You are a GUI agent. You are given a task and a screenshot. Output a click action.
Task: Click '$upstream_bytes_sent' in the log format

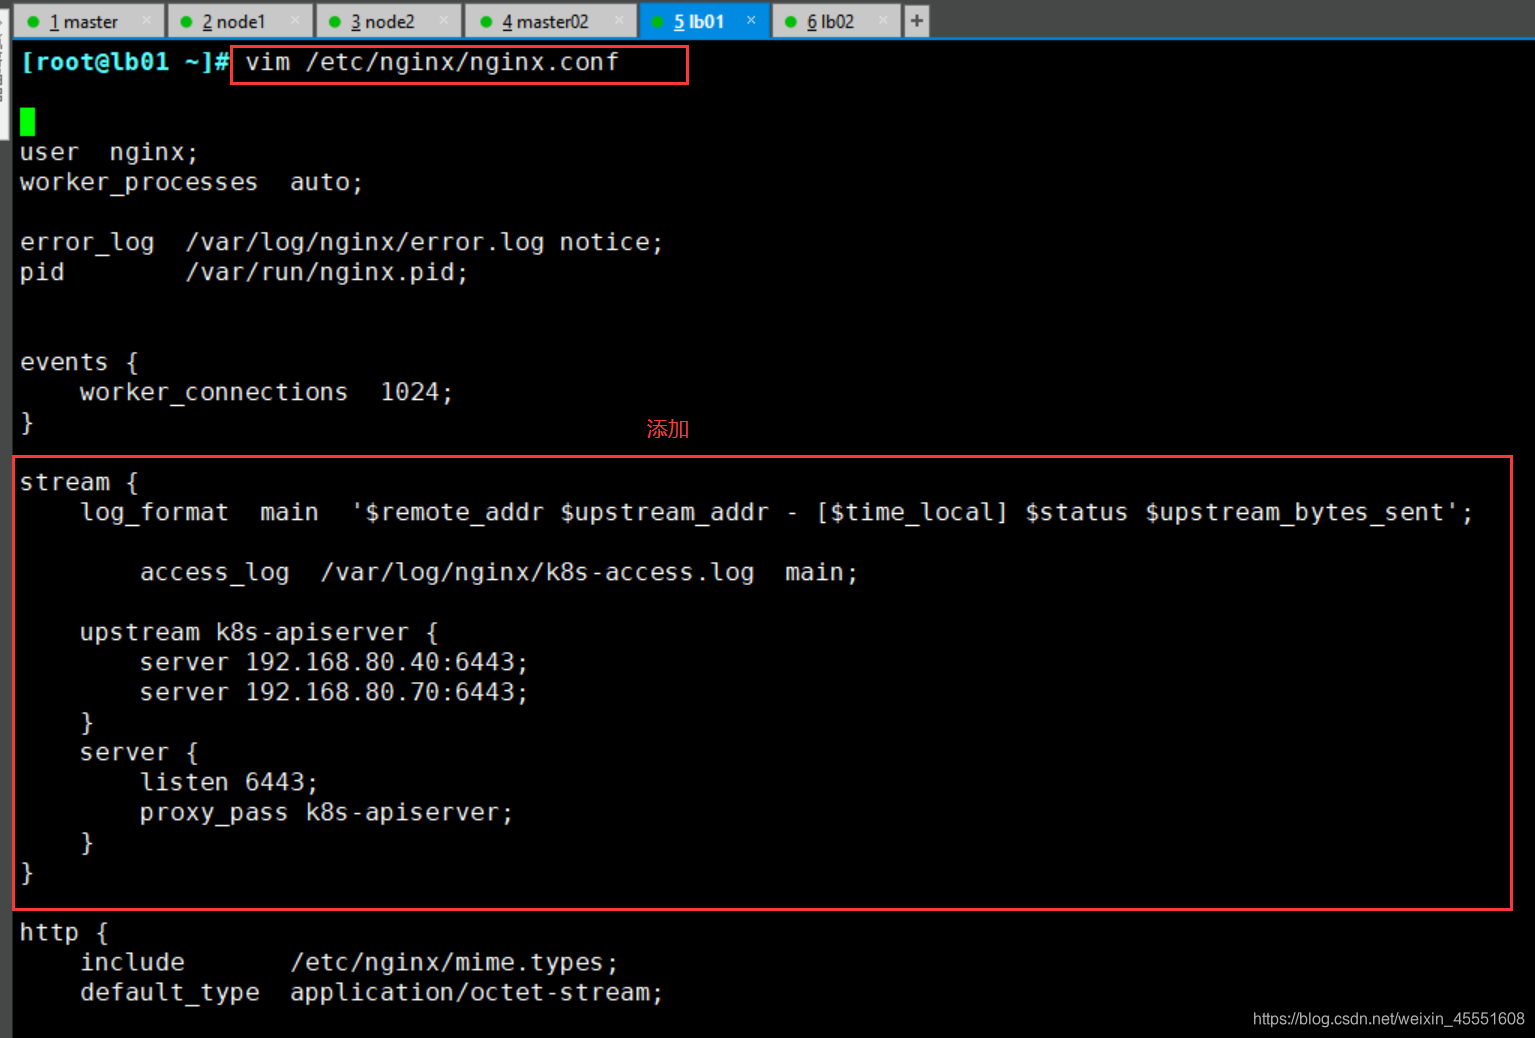coord(1294,513)
